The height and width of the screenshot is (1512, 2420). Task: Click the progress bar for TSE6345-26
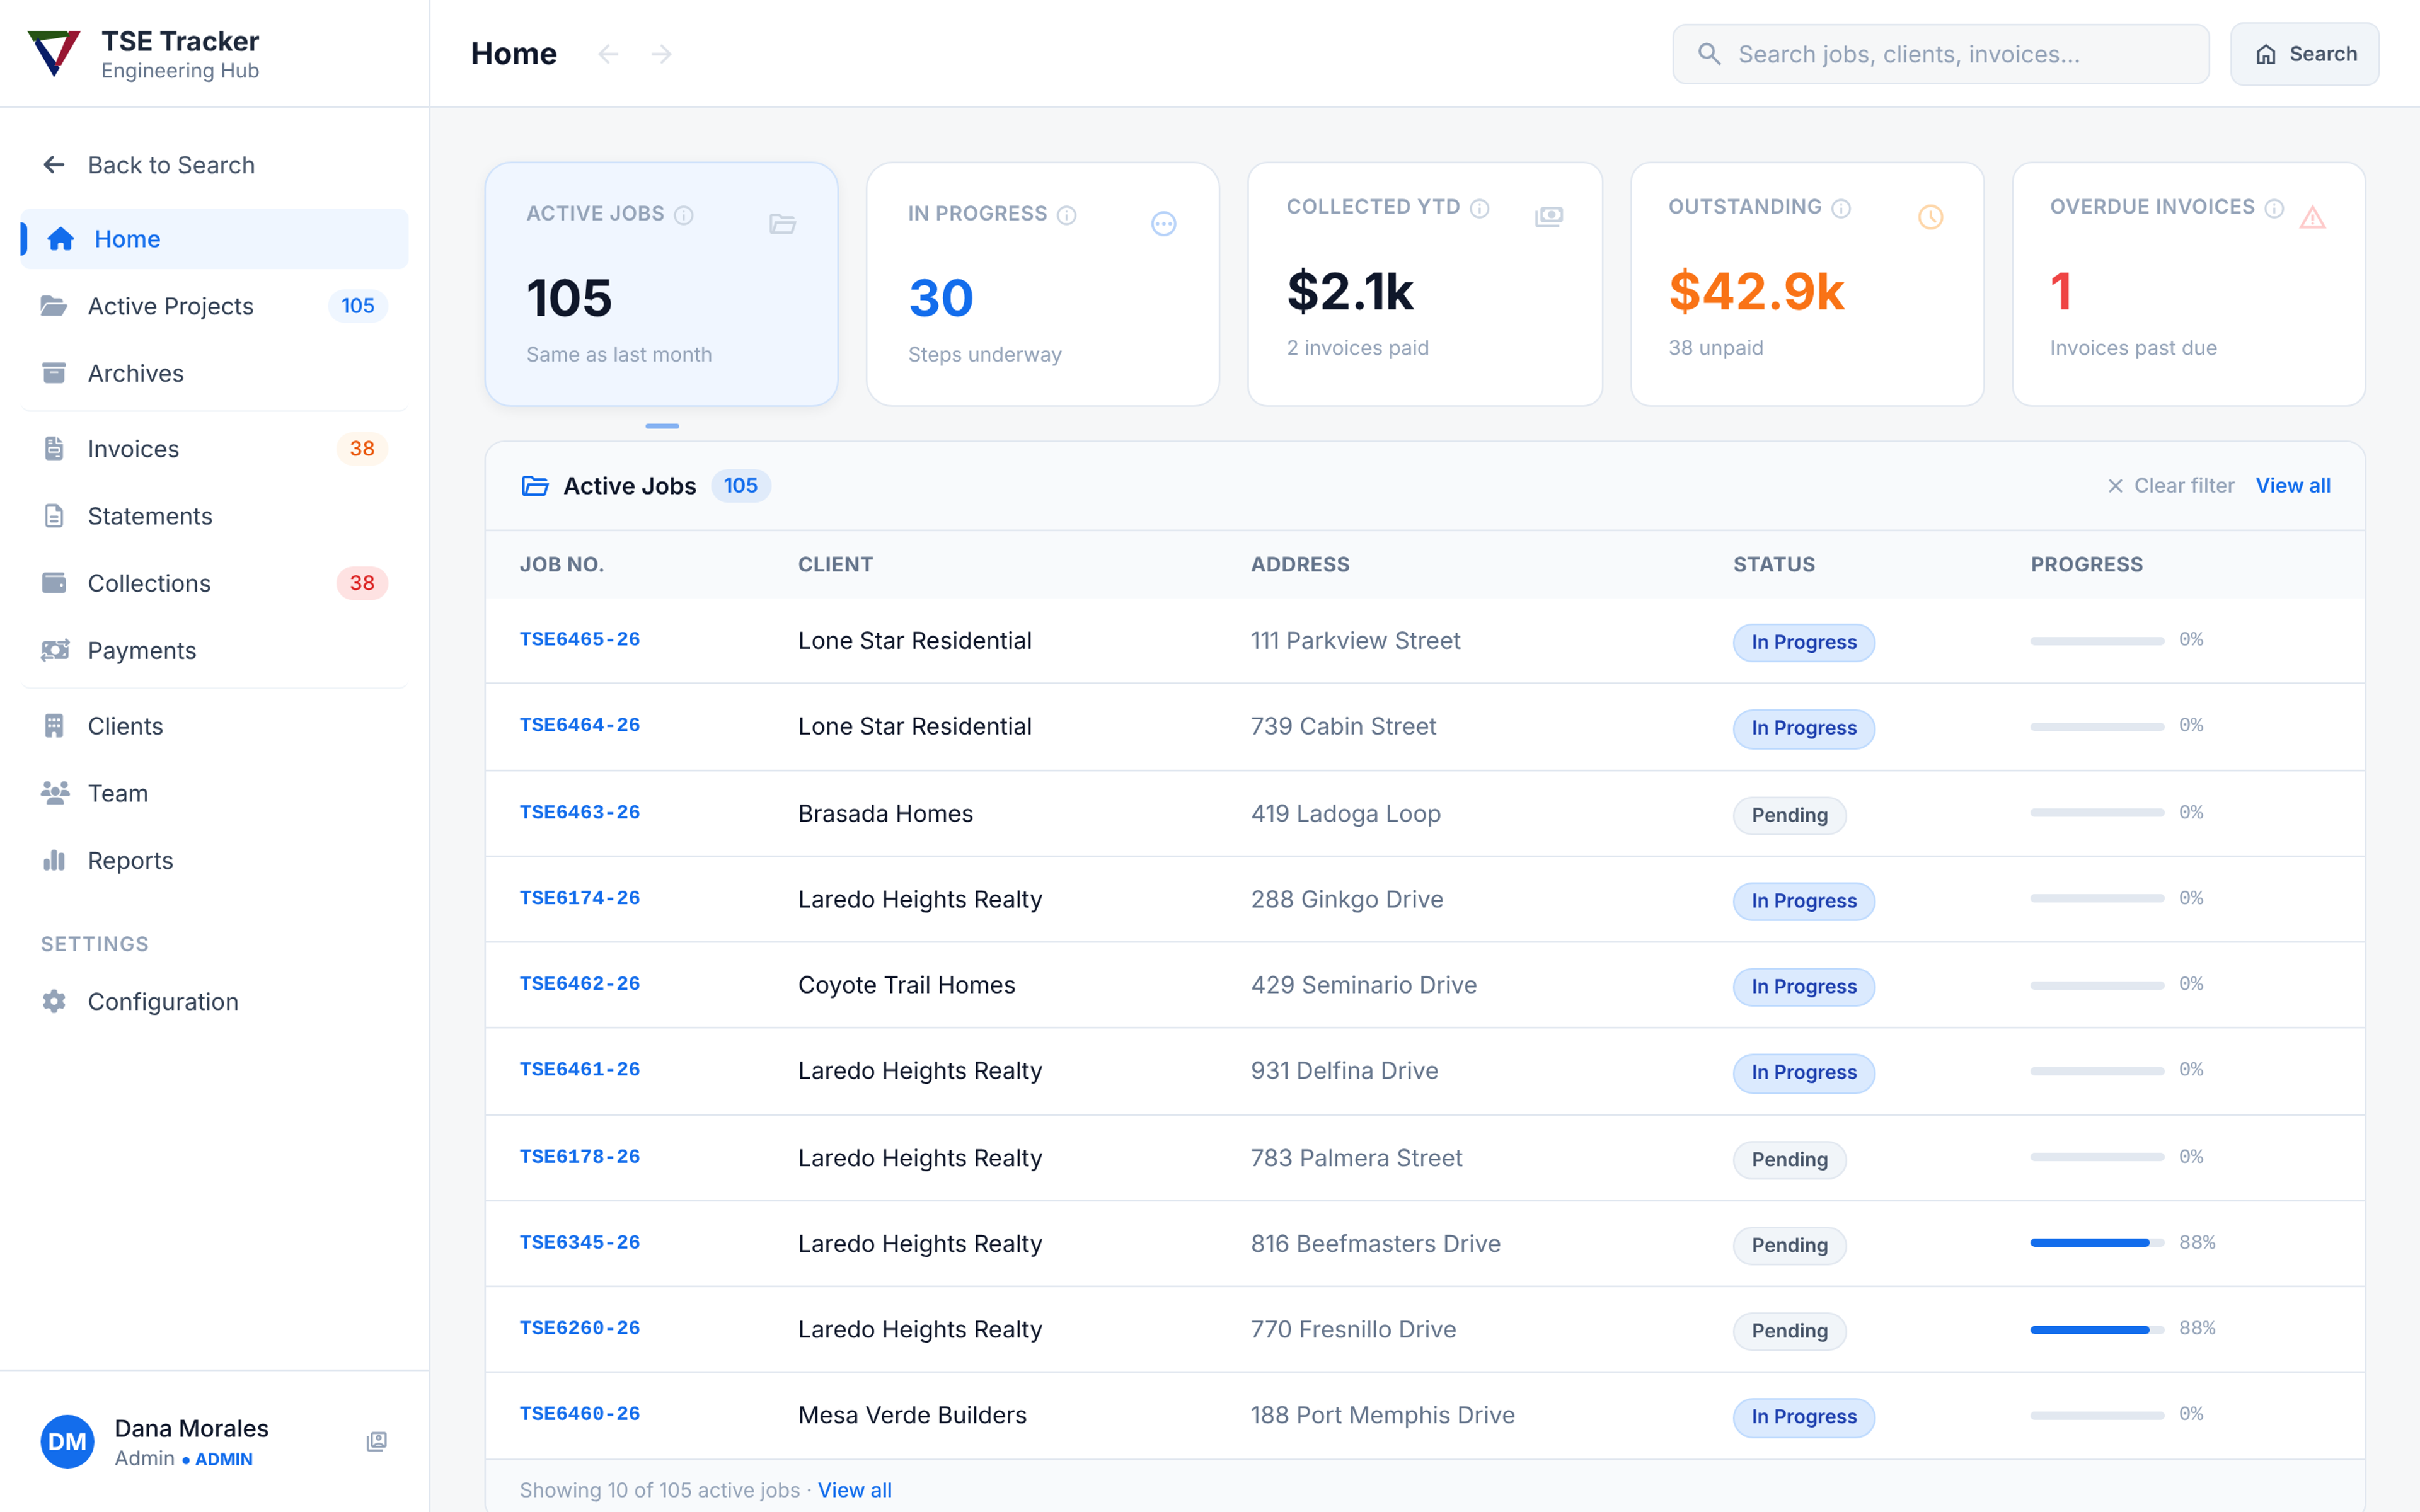point(2097,1243)
